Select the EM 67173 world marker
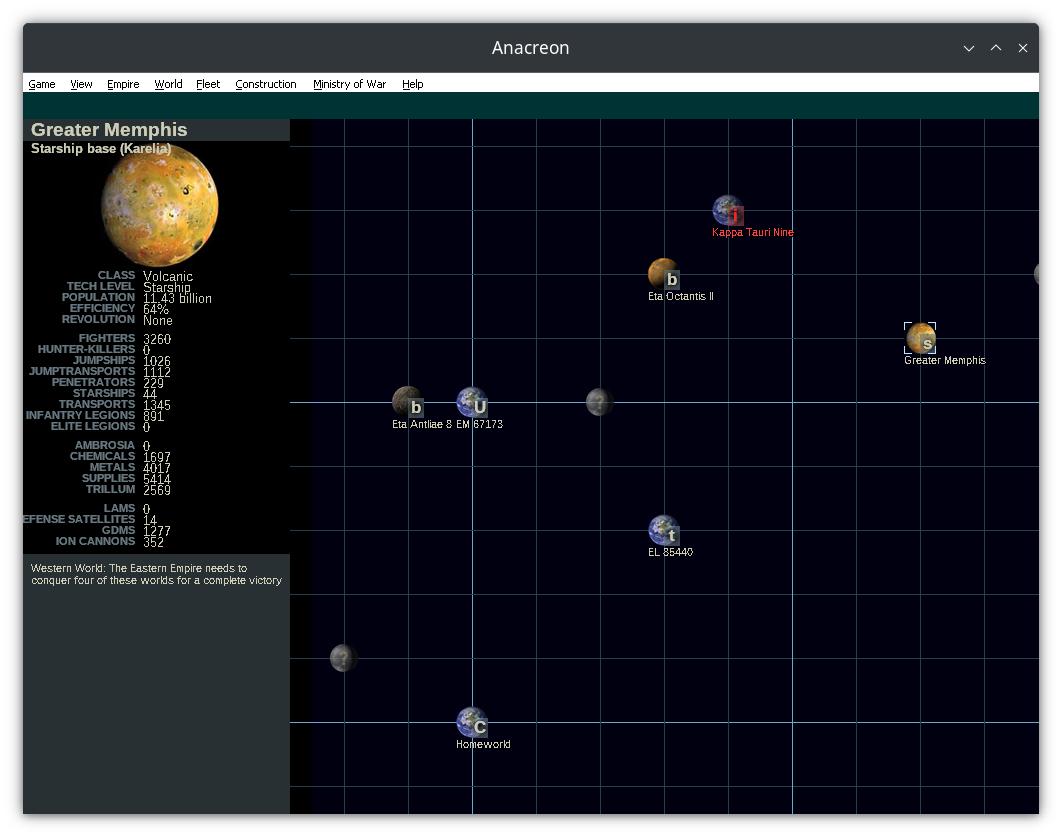 (470, 400)
